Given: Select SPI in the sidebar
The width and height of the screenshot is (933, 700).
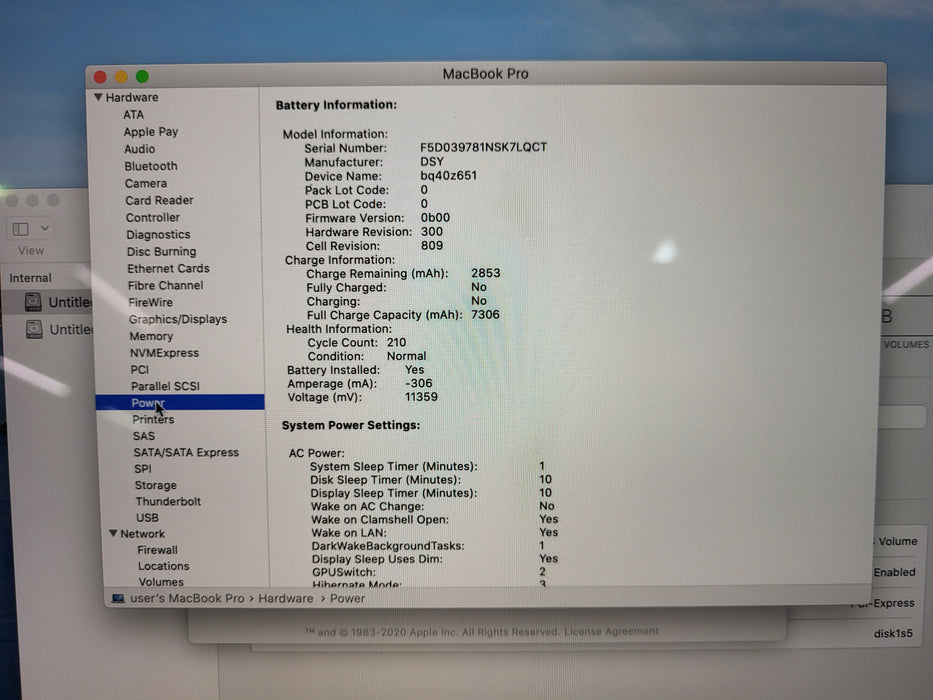Looking at the screenshot, I should pos(143,468).
